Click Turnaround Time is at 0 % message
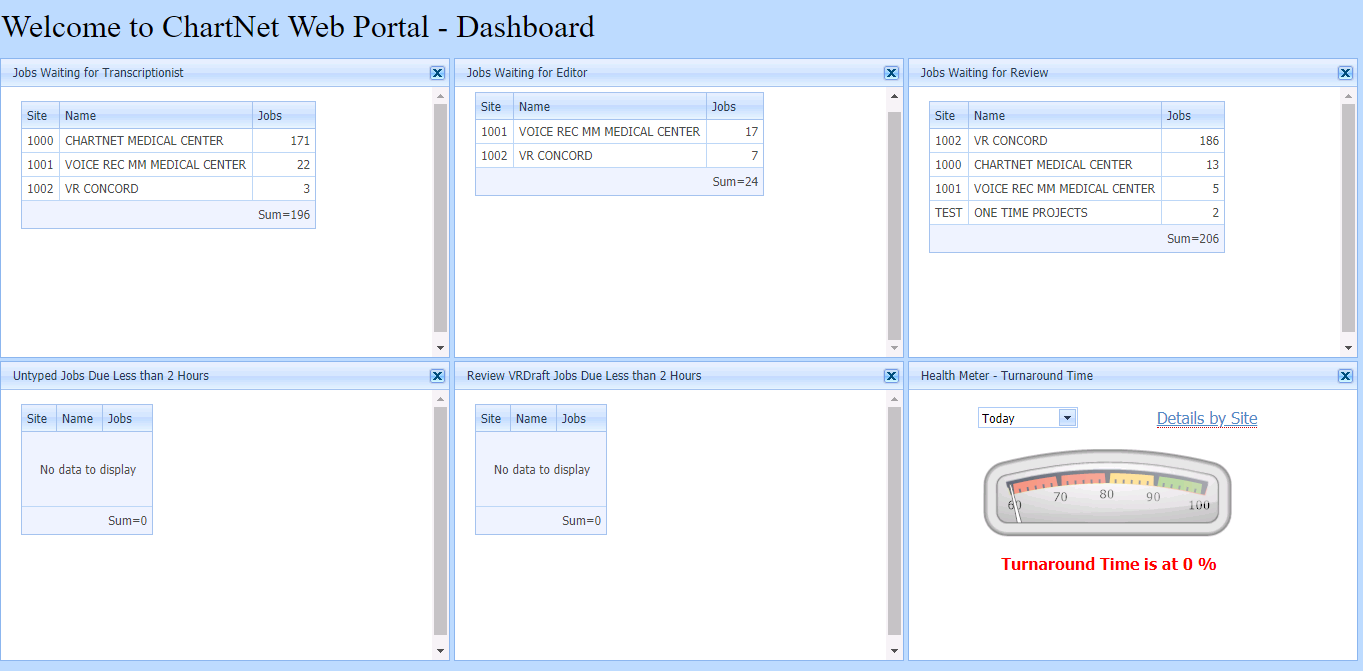The width and height of the screenshot is (1363, 671). pos(1108,564)
